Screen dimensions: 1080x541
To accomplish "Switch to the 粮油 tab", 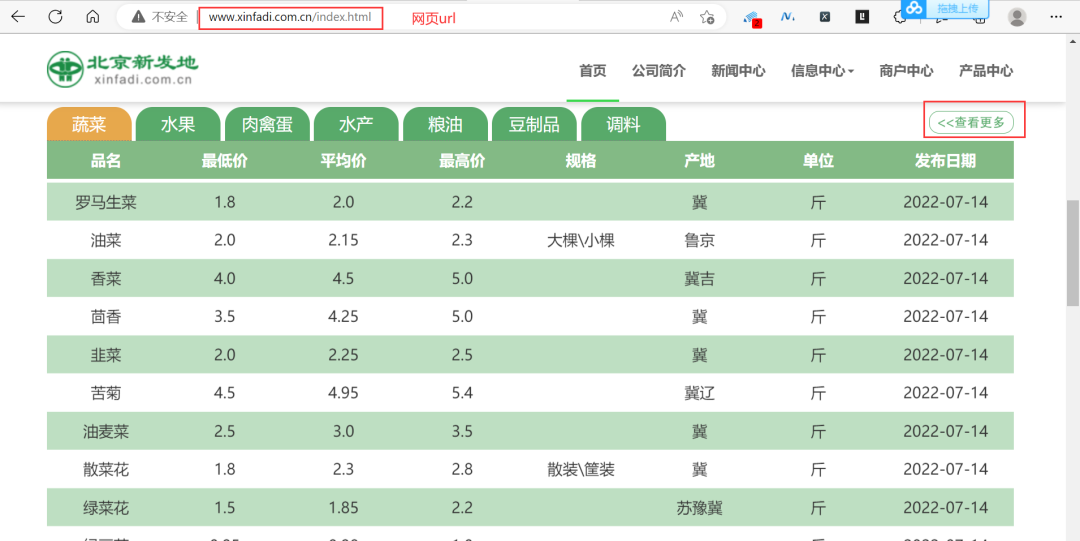I will pos(445,124).
